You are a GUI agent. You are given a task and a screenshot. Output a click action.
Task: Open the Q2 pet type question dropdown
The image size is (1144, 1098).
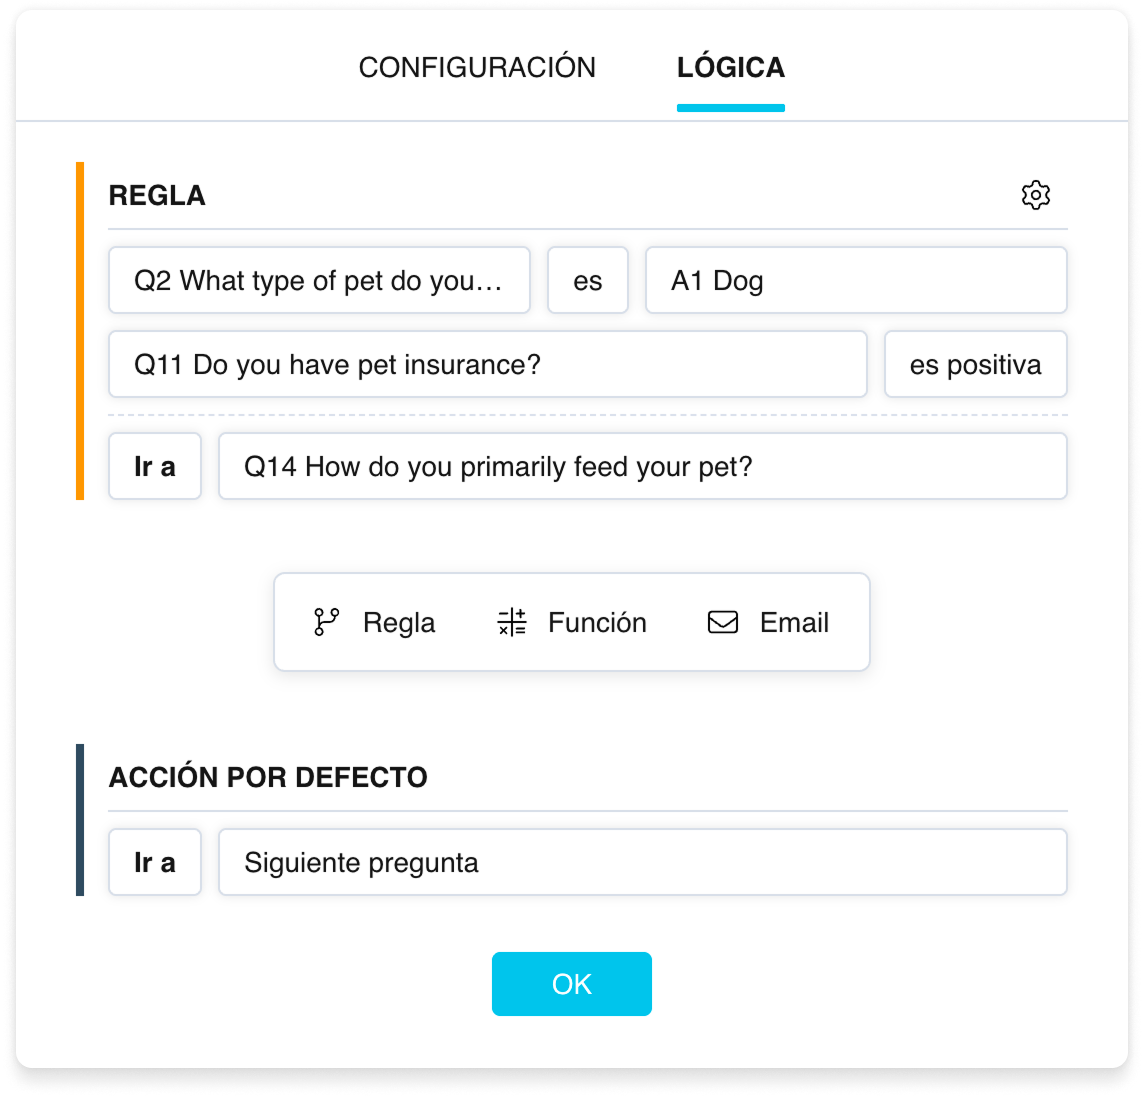tap(320, 280)
